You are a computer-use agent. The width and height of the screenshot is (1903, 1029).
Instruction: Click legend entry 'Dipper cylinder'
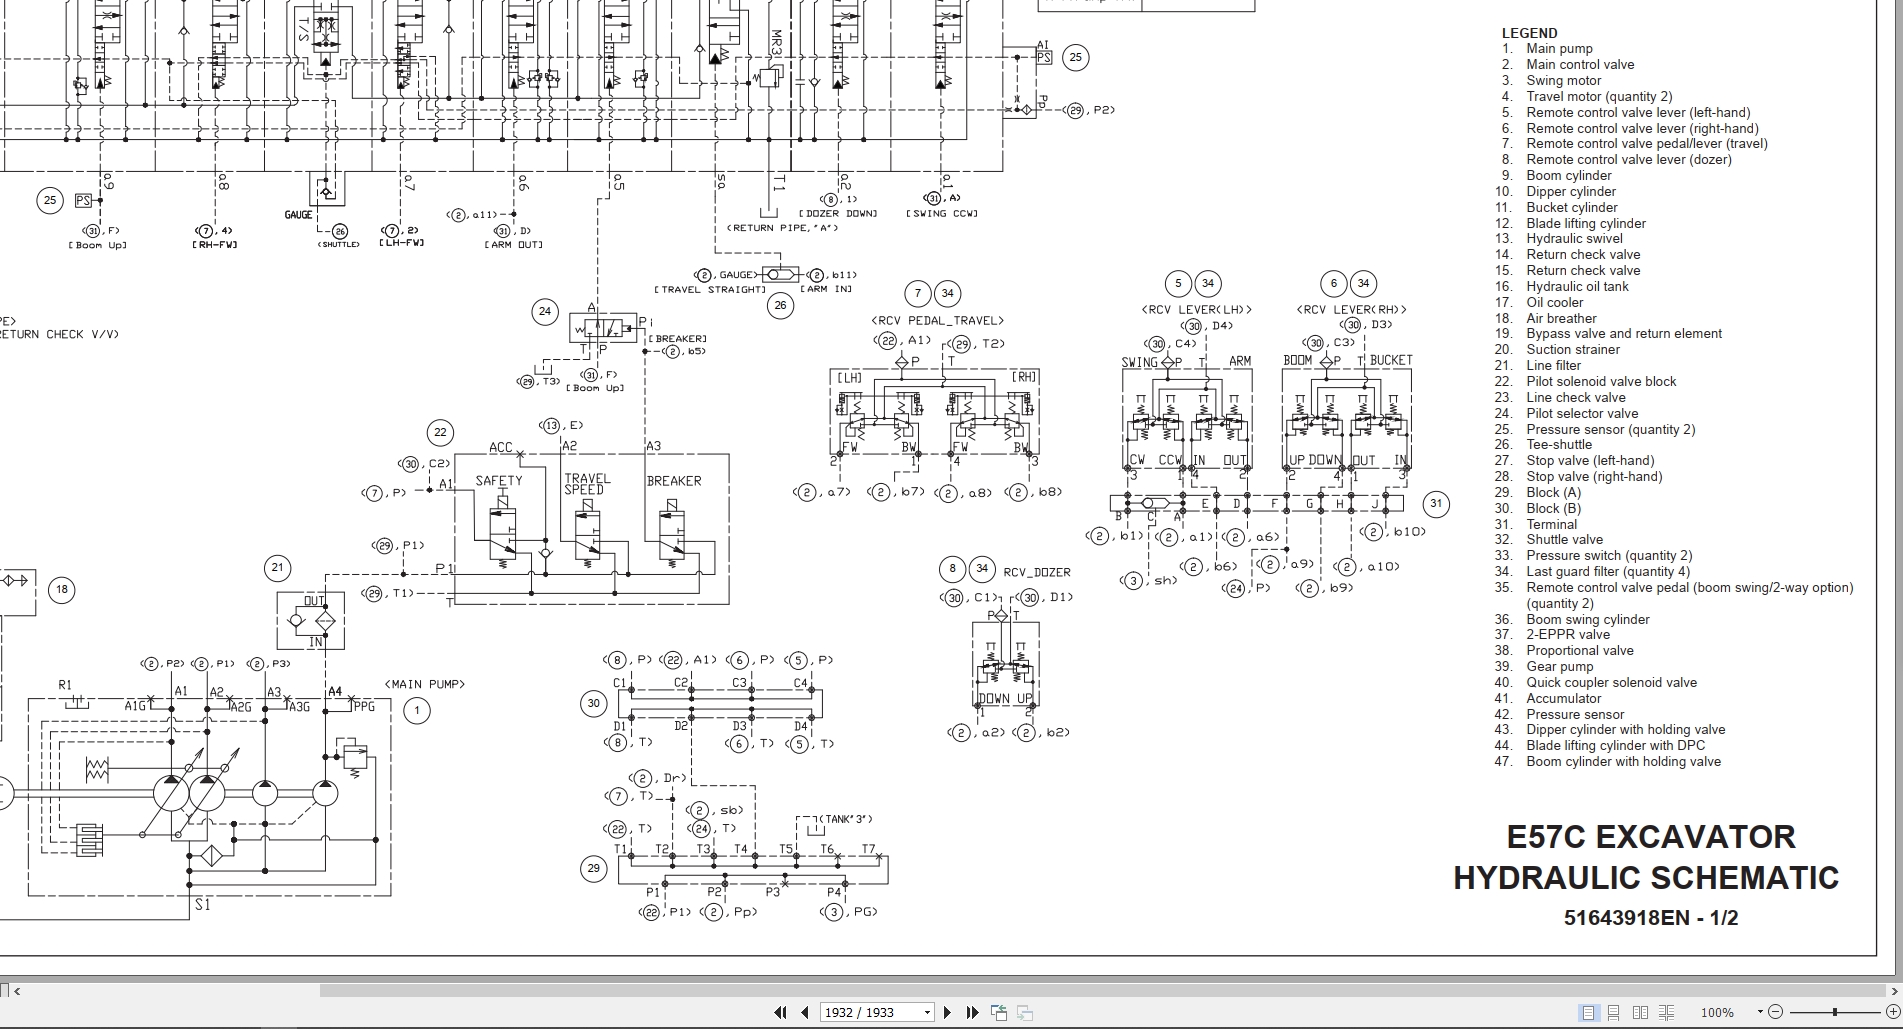pos(1571,192)
